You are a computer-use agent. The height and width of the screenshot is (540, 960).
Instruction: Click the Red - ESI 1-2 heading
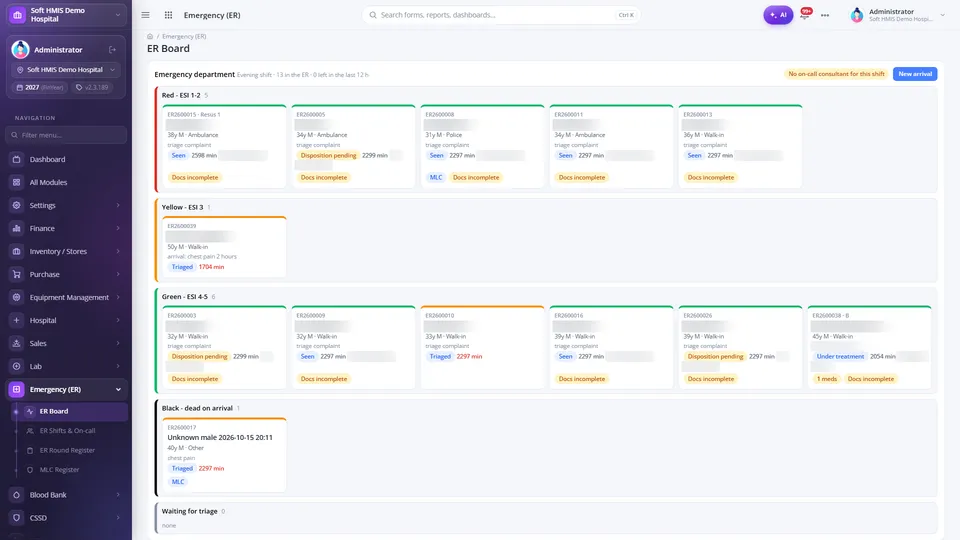[x=181, y=96]
